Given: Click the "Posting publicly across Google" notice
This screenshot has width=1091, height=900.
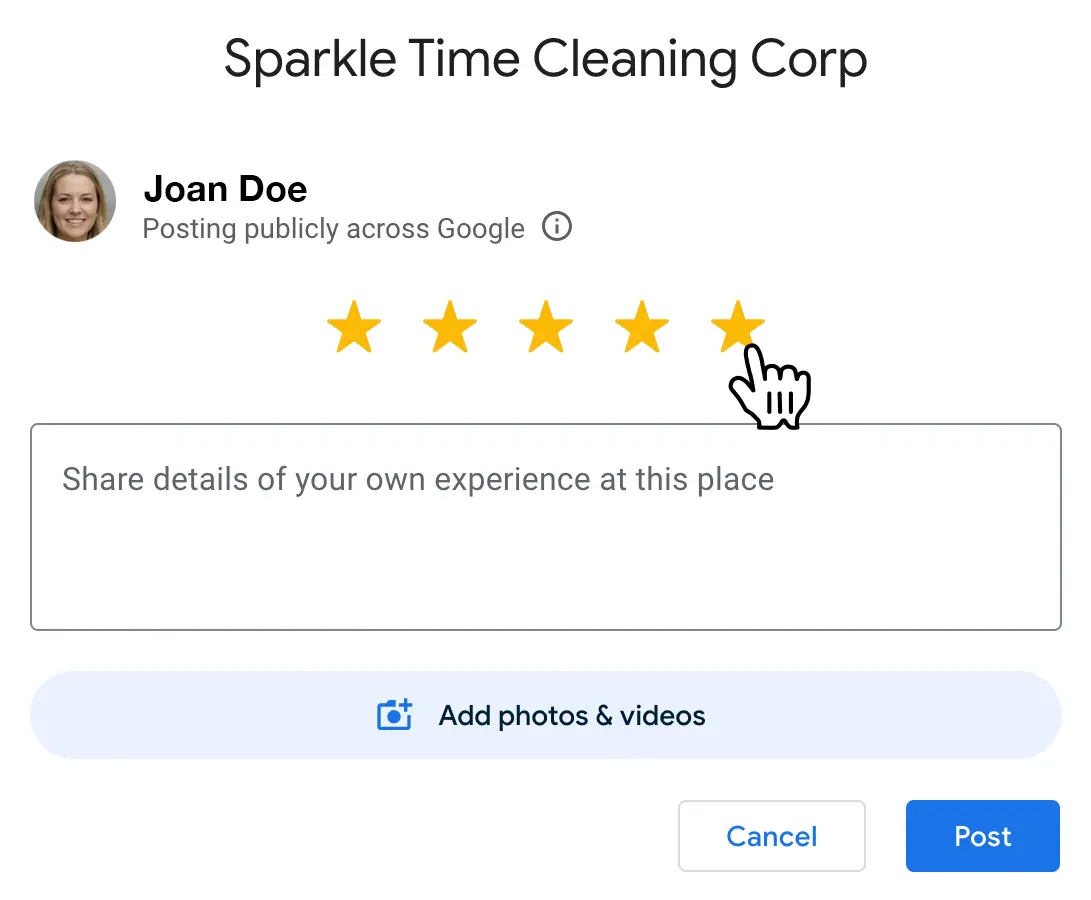Looking at the screenshot, I should click(333, 229).
